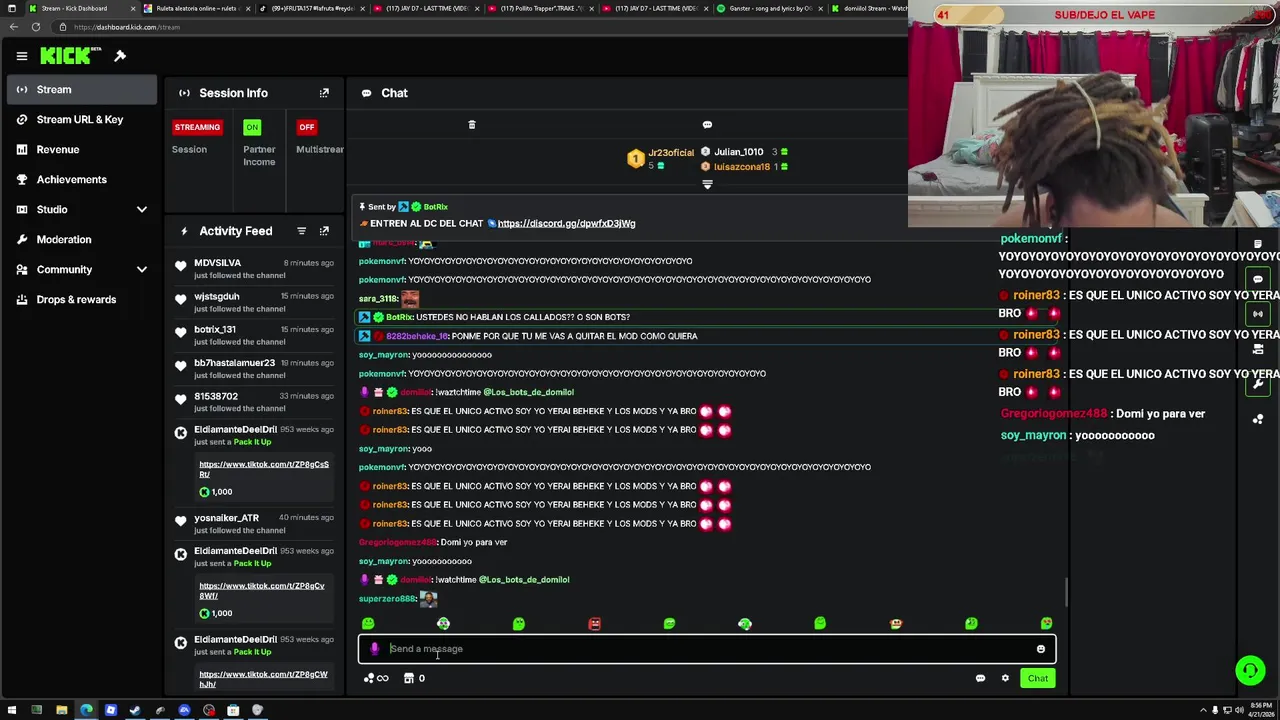This screenshot has width=1280, height=720.
Task: Go to the Revenue page
Action: tap(80, 150)
